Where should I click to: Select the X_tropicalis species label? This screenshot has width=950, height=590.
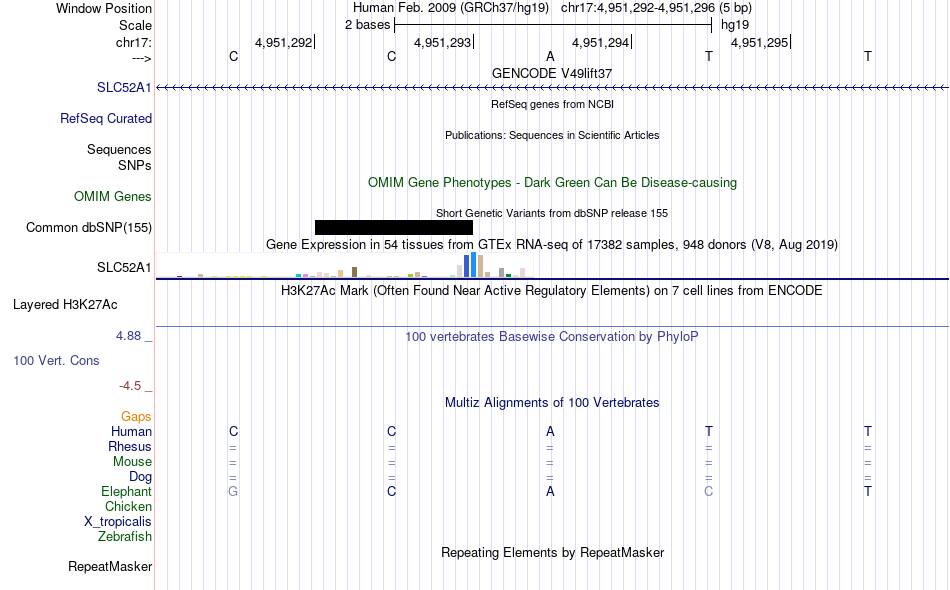click(x=118, y=522)
